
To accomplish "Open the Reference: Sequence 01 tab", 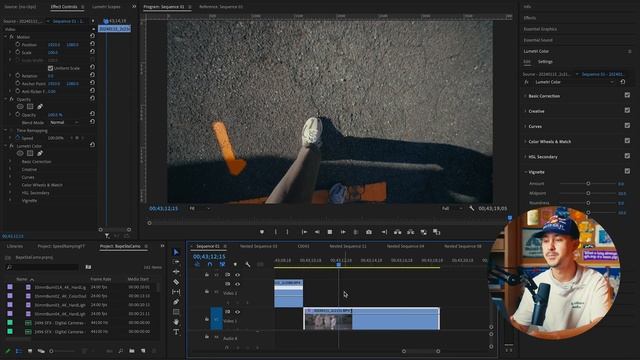I will click(221, 7).
